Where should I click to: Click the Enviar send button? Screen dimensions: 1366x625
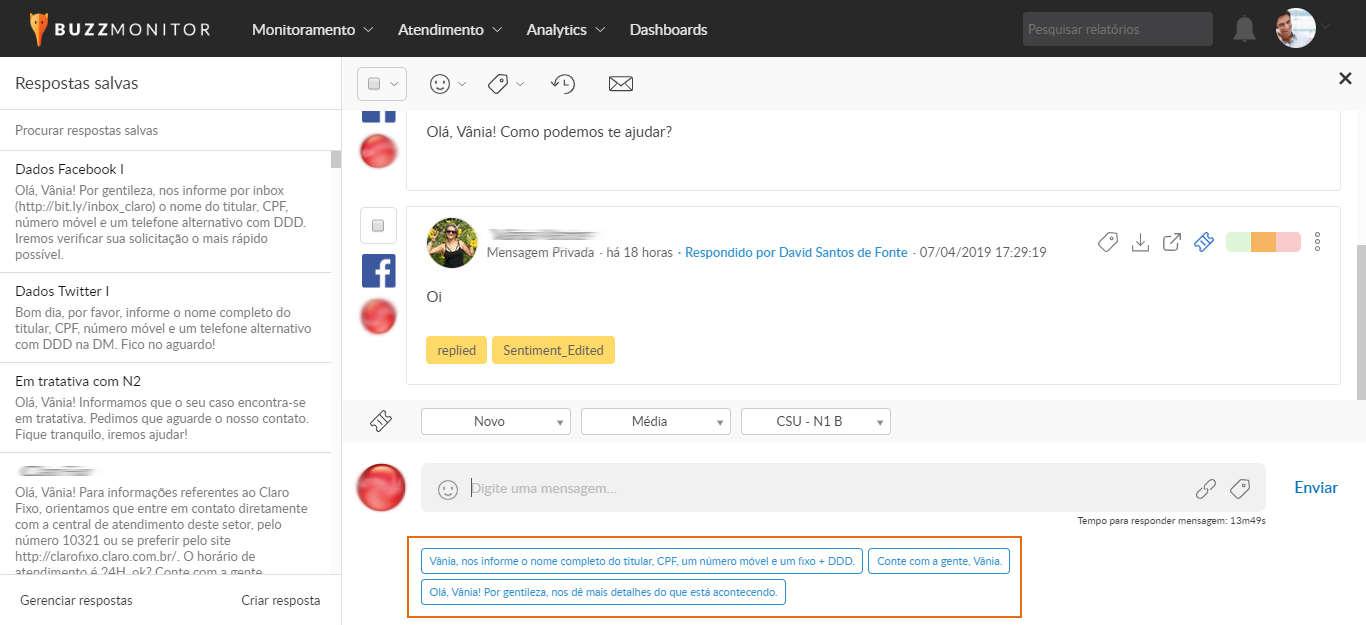point(1315,488)
